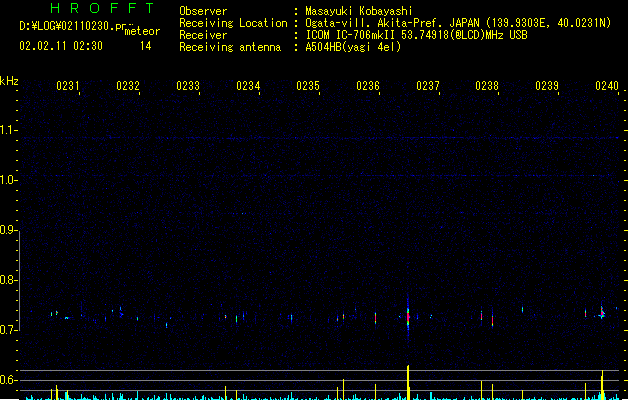Click the 0.6 kHz axis label

point(7,380)
